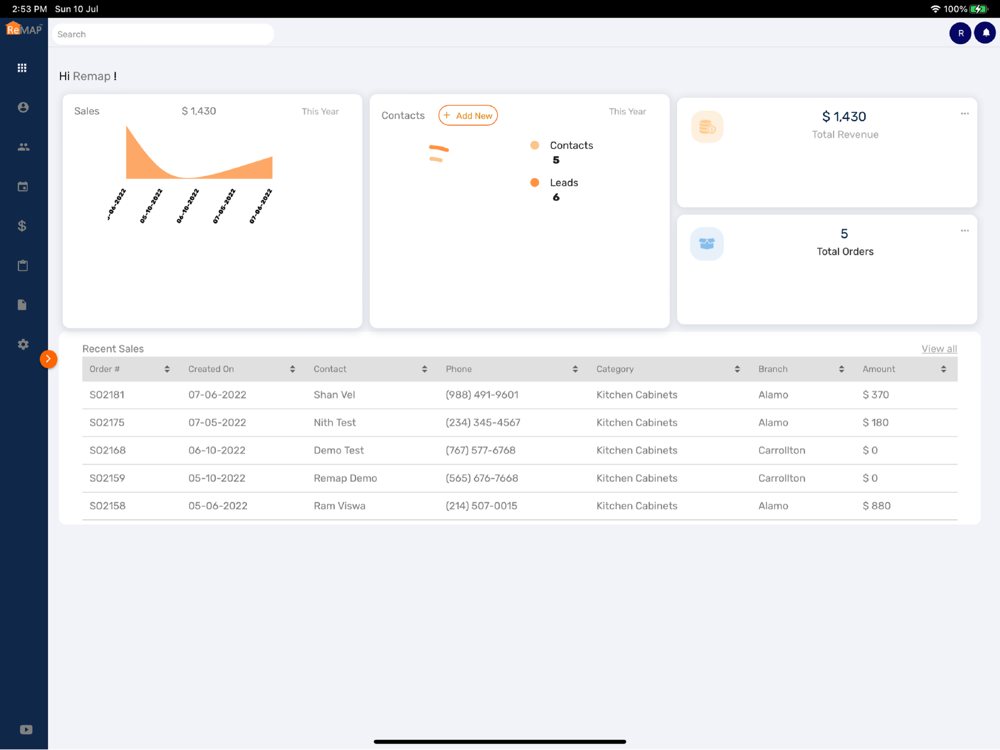The width and height of the screenshot is (1000, 750).
Task: Open the single-person contact icon in sidebar
Action: (23, 107)
